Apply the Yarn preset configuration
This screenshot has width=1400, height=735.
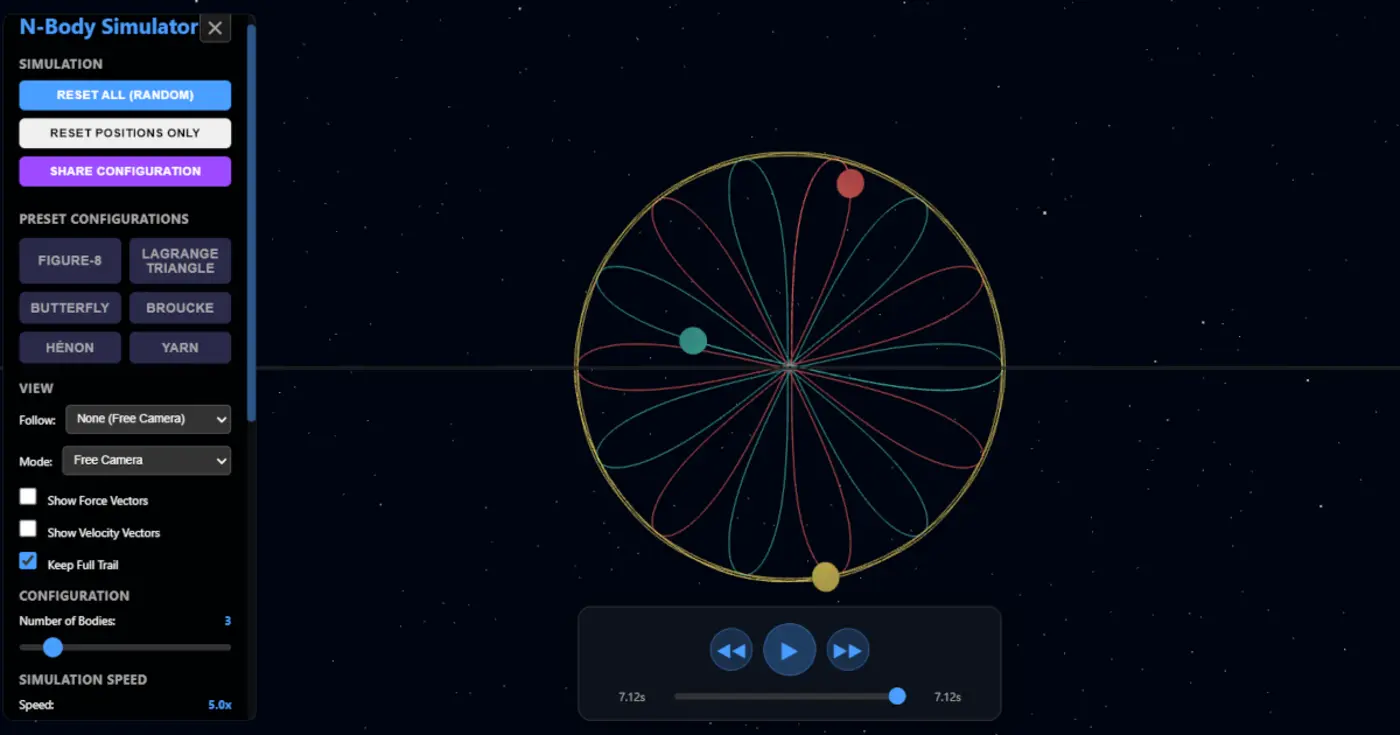[x=180, y=347]
